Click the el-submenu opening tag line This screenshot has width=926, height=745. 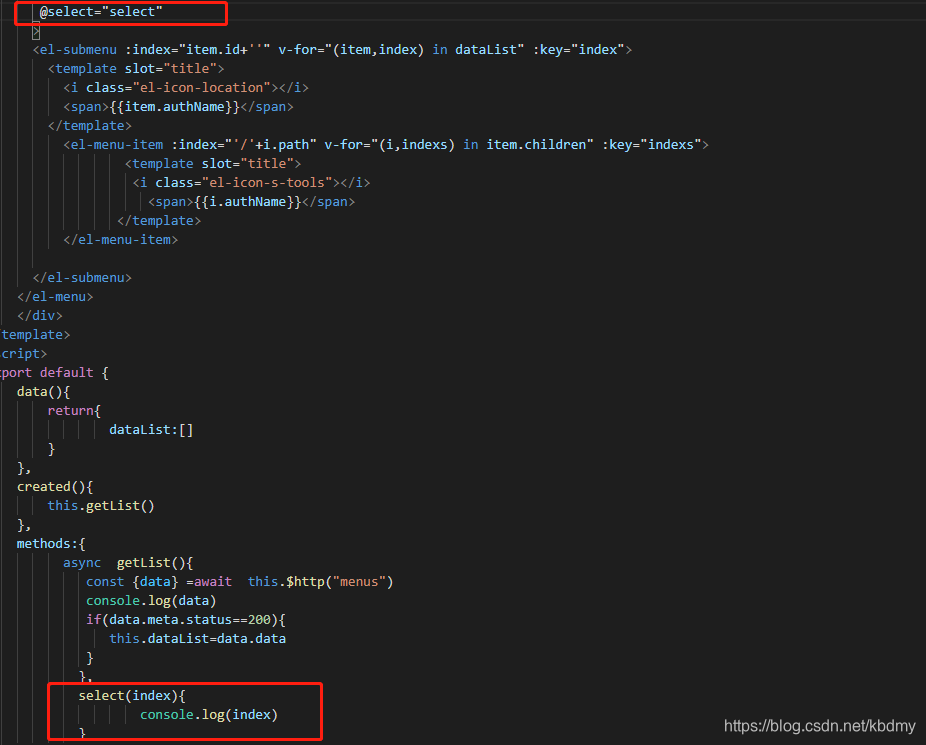click(332, 50)
